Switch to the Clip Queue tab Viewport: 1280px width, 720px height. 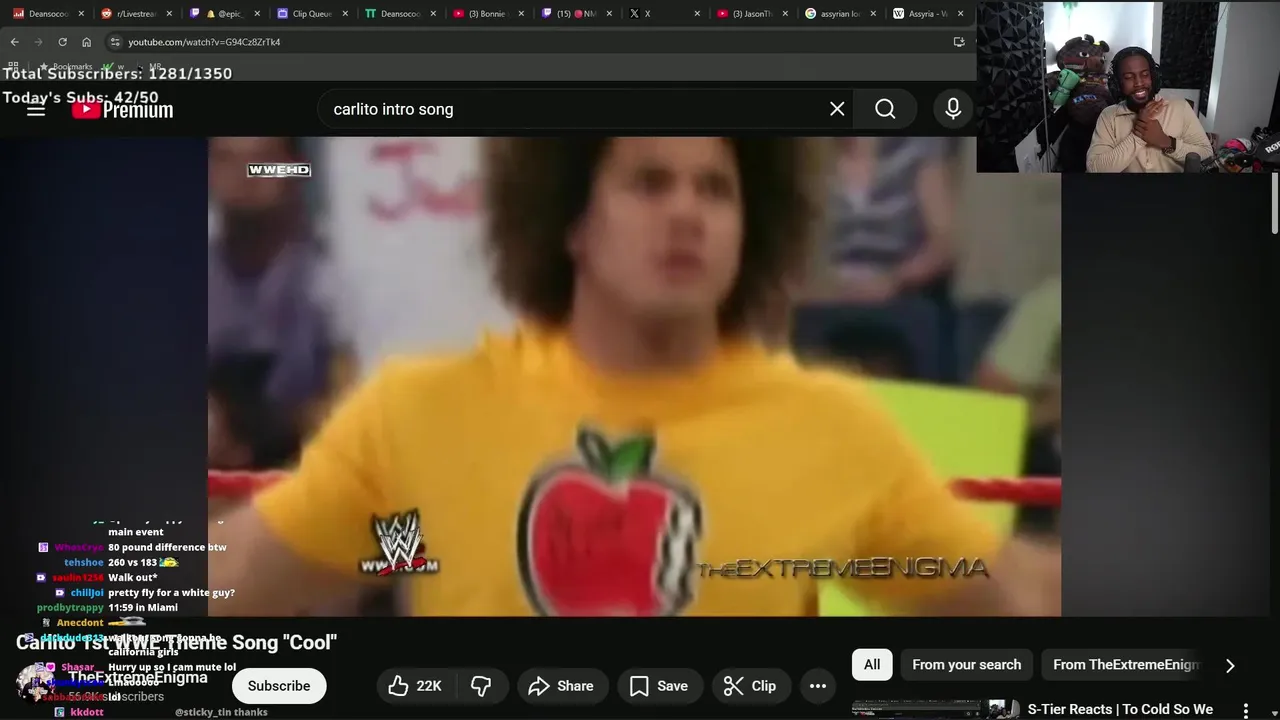(x=313, y=14)
